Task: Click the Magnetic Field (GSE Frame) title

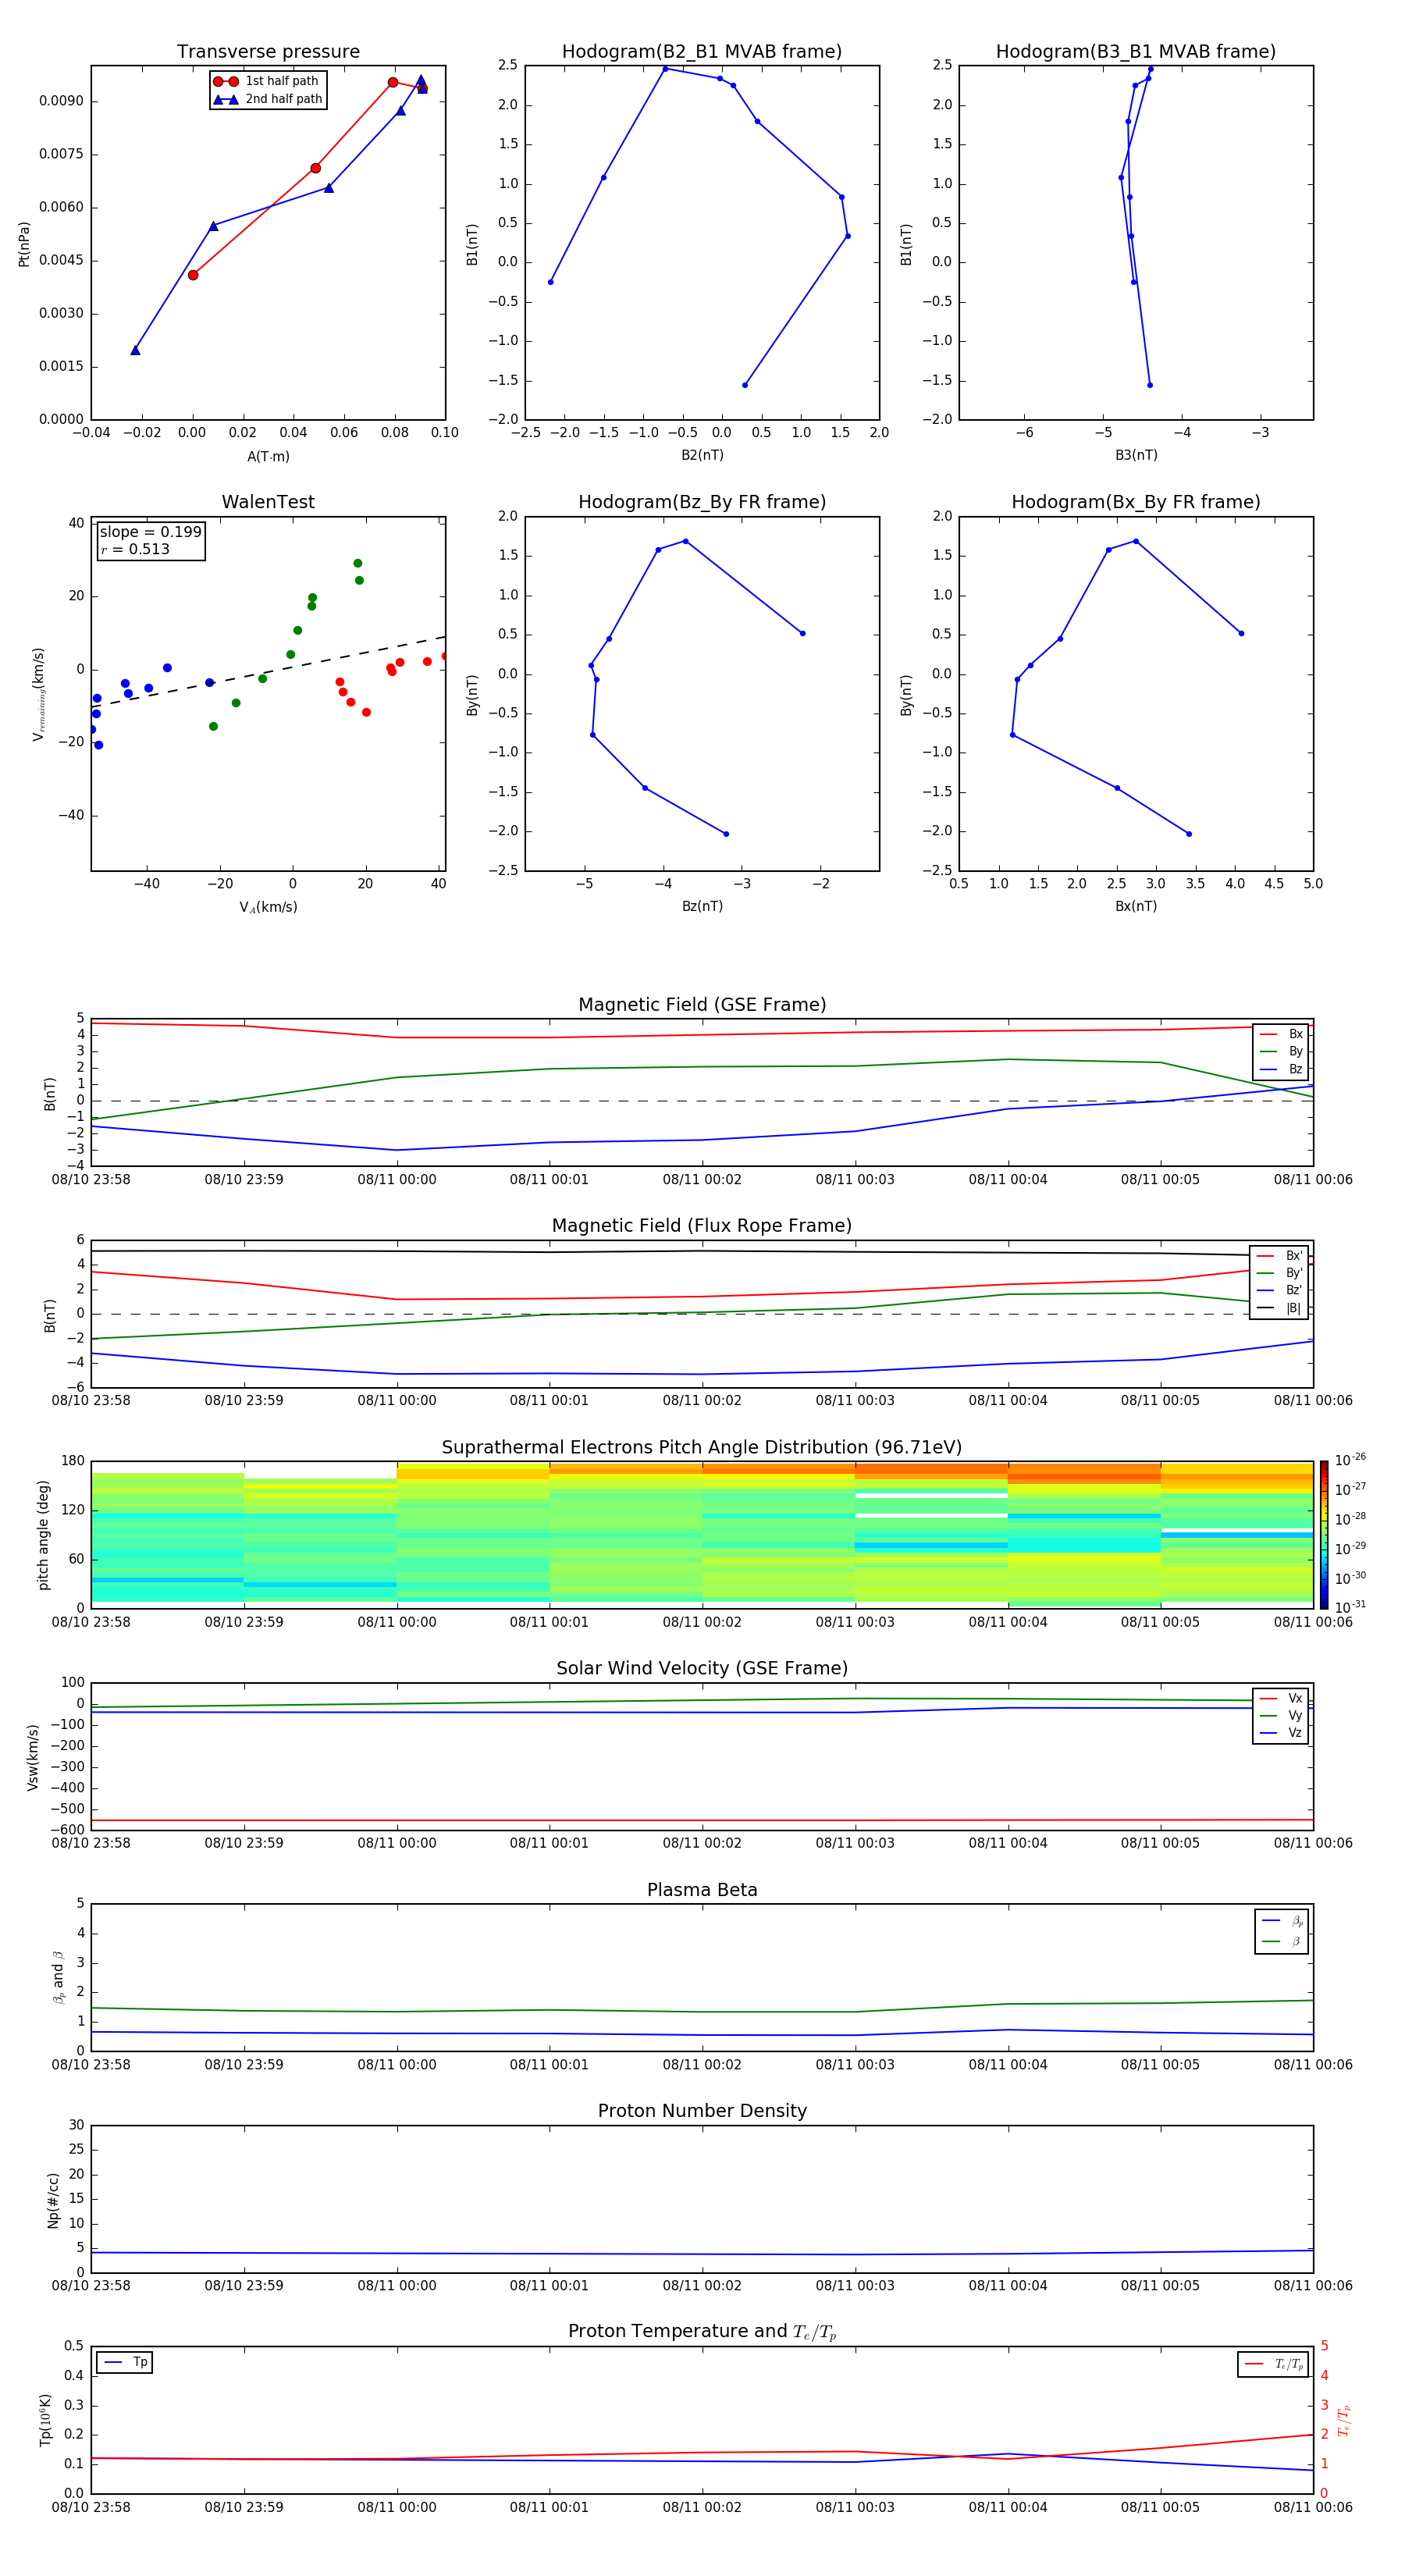Action: point(702,1005)
